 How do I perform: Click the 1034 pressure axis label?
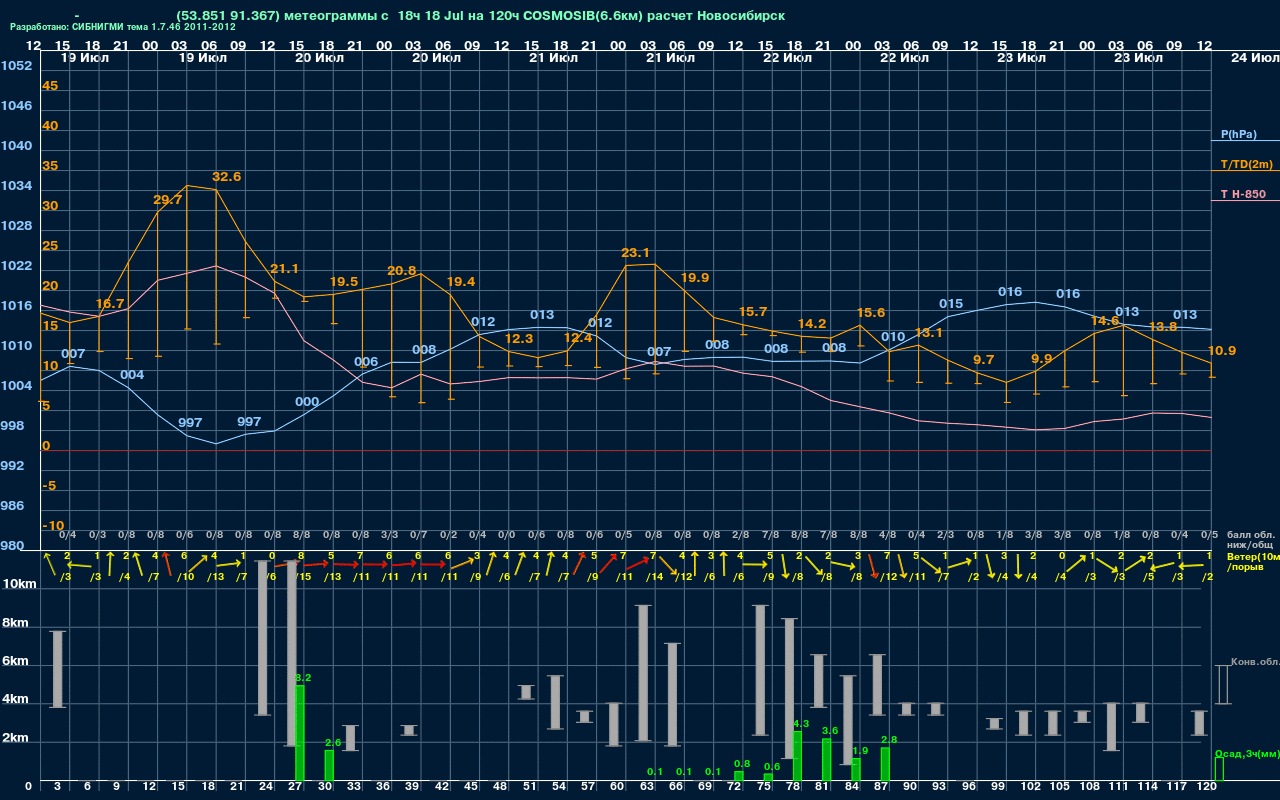pos(16,186)
